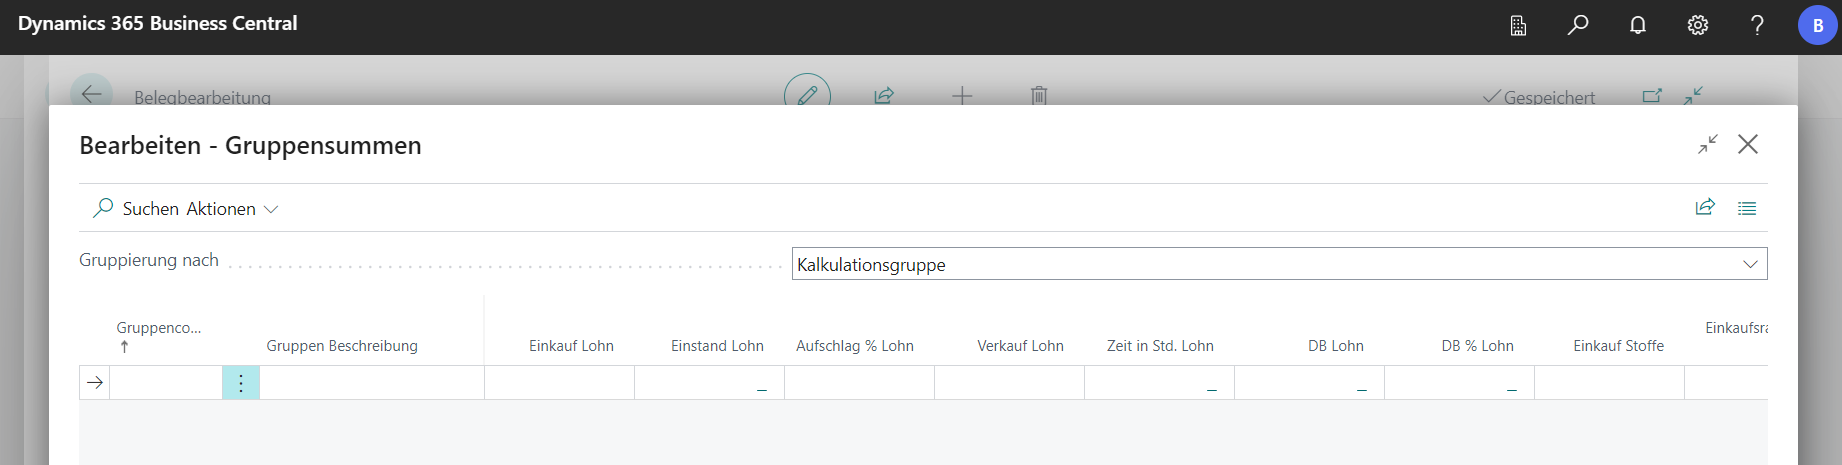Click the Einkauf Lohn cell in first row

[x=559, y=383]
